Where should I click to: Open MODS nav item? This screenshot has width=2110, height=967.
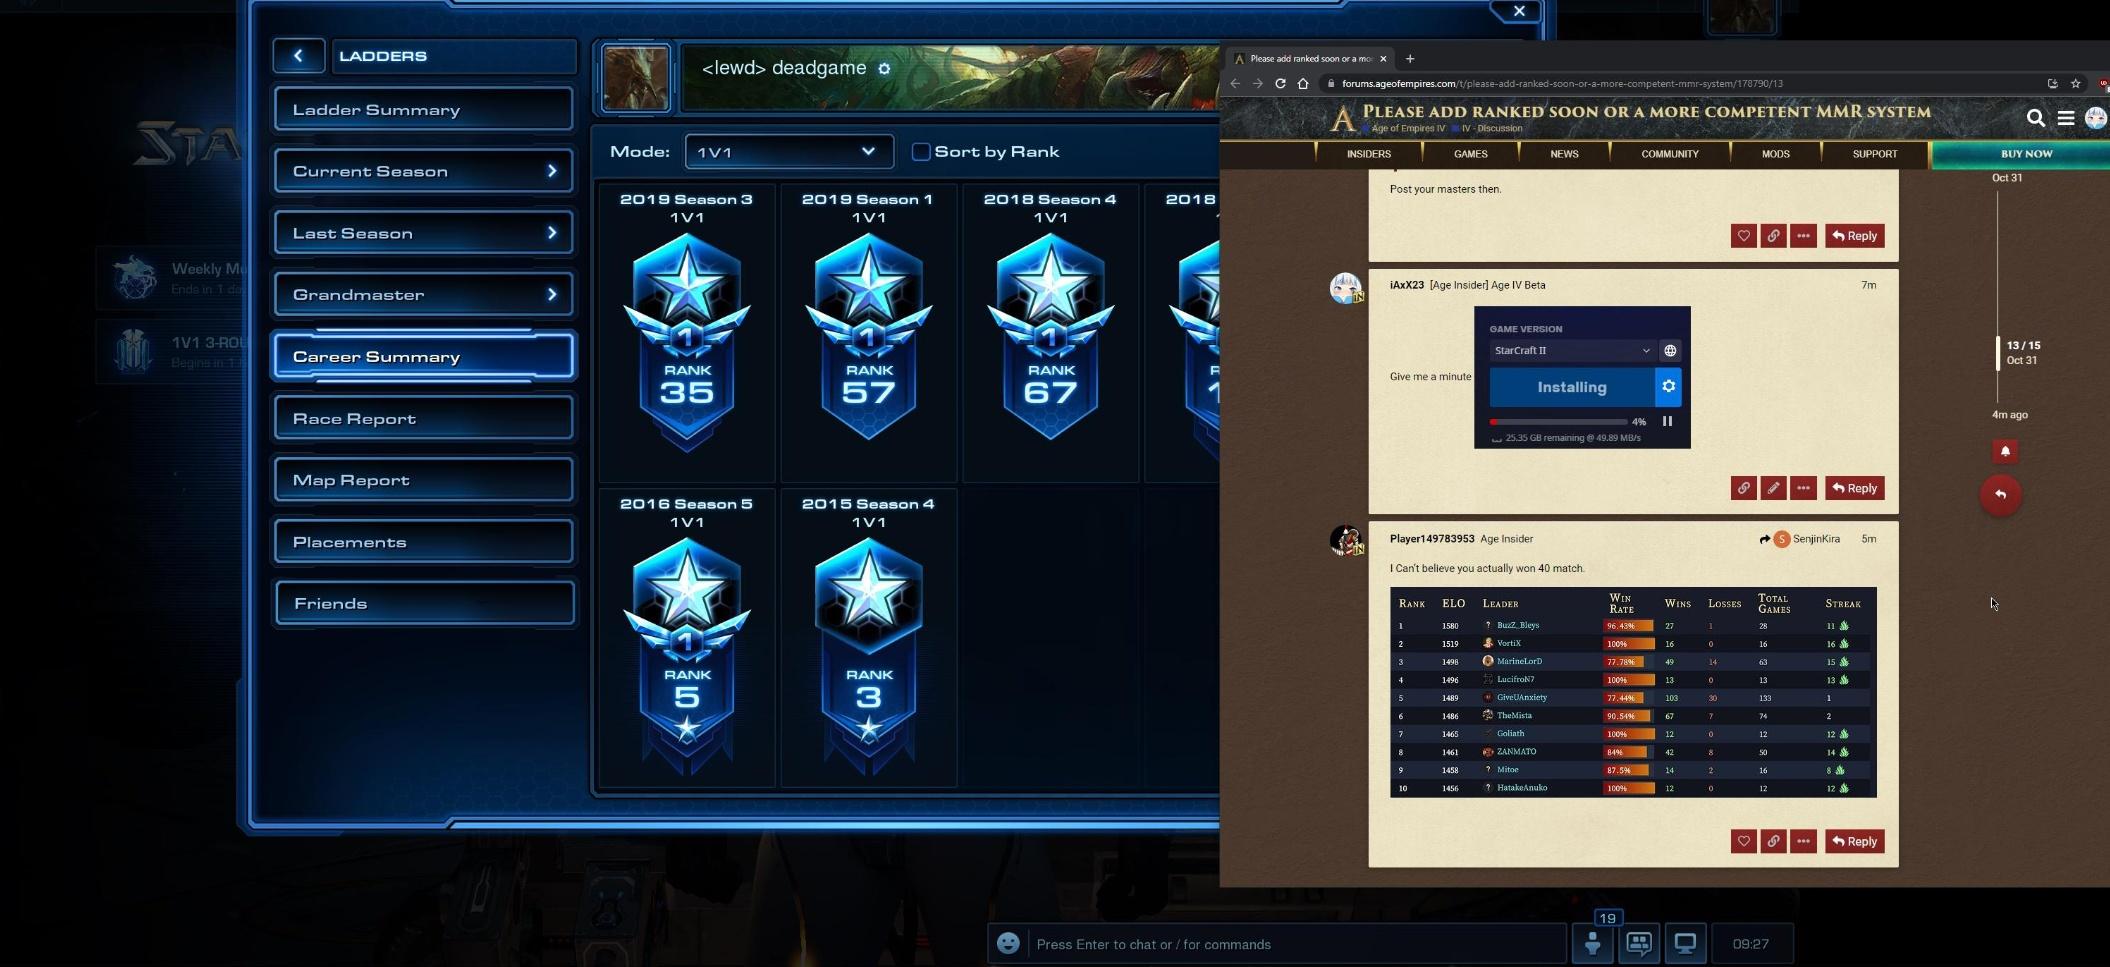pos(1775,154)
